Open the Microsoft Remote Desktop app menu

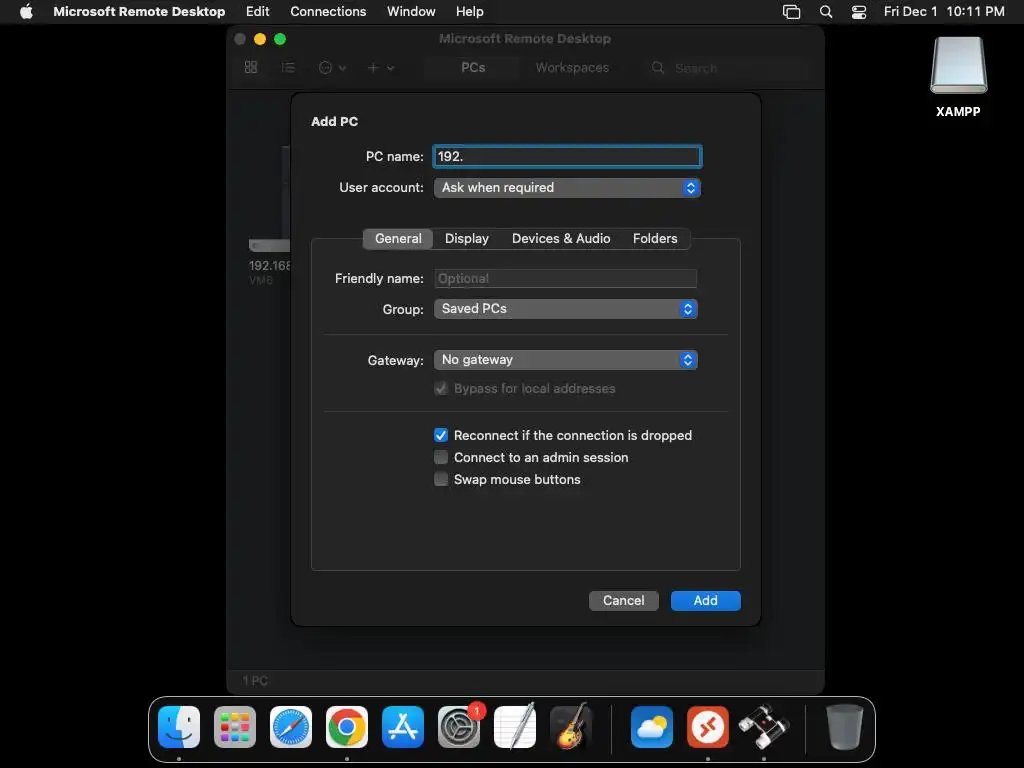[x=139, y=12]
